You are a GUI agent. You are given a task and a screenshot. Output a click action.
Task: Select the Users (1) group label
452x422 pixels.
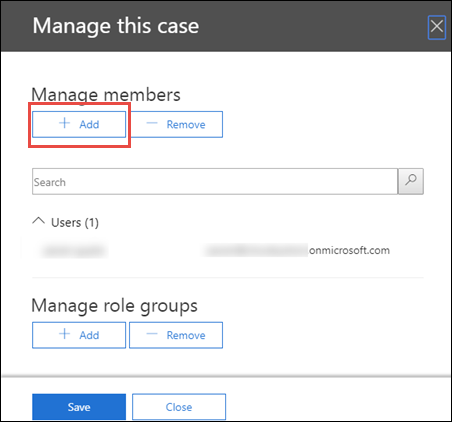coord(75,223)
